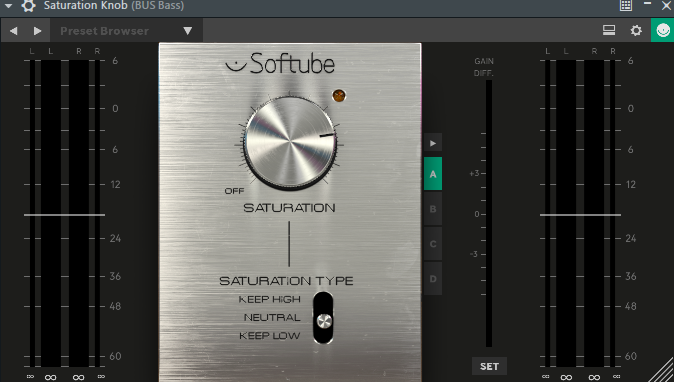Expand the A/B copy arrow above slot A

(433, 143)
